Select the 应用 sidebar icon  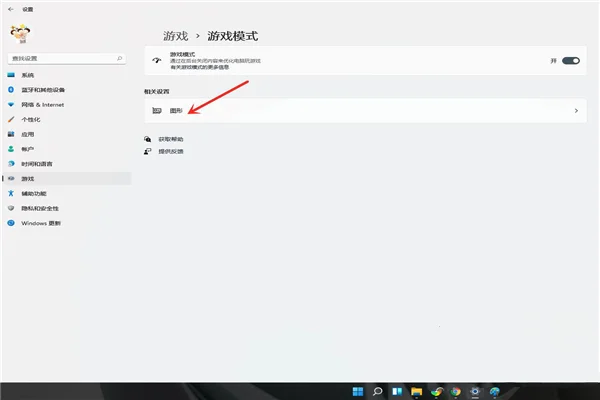(x=11, y=134)
